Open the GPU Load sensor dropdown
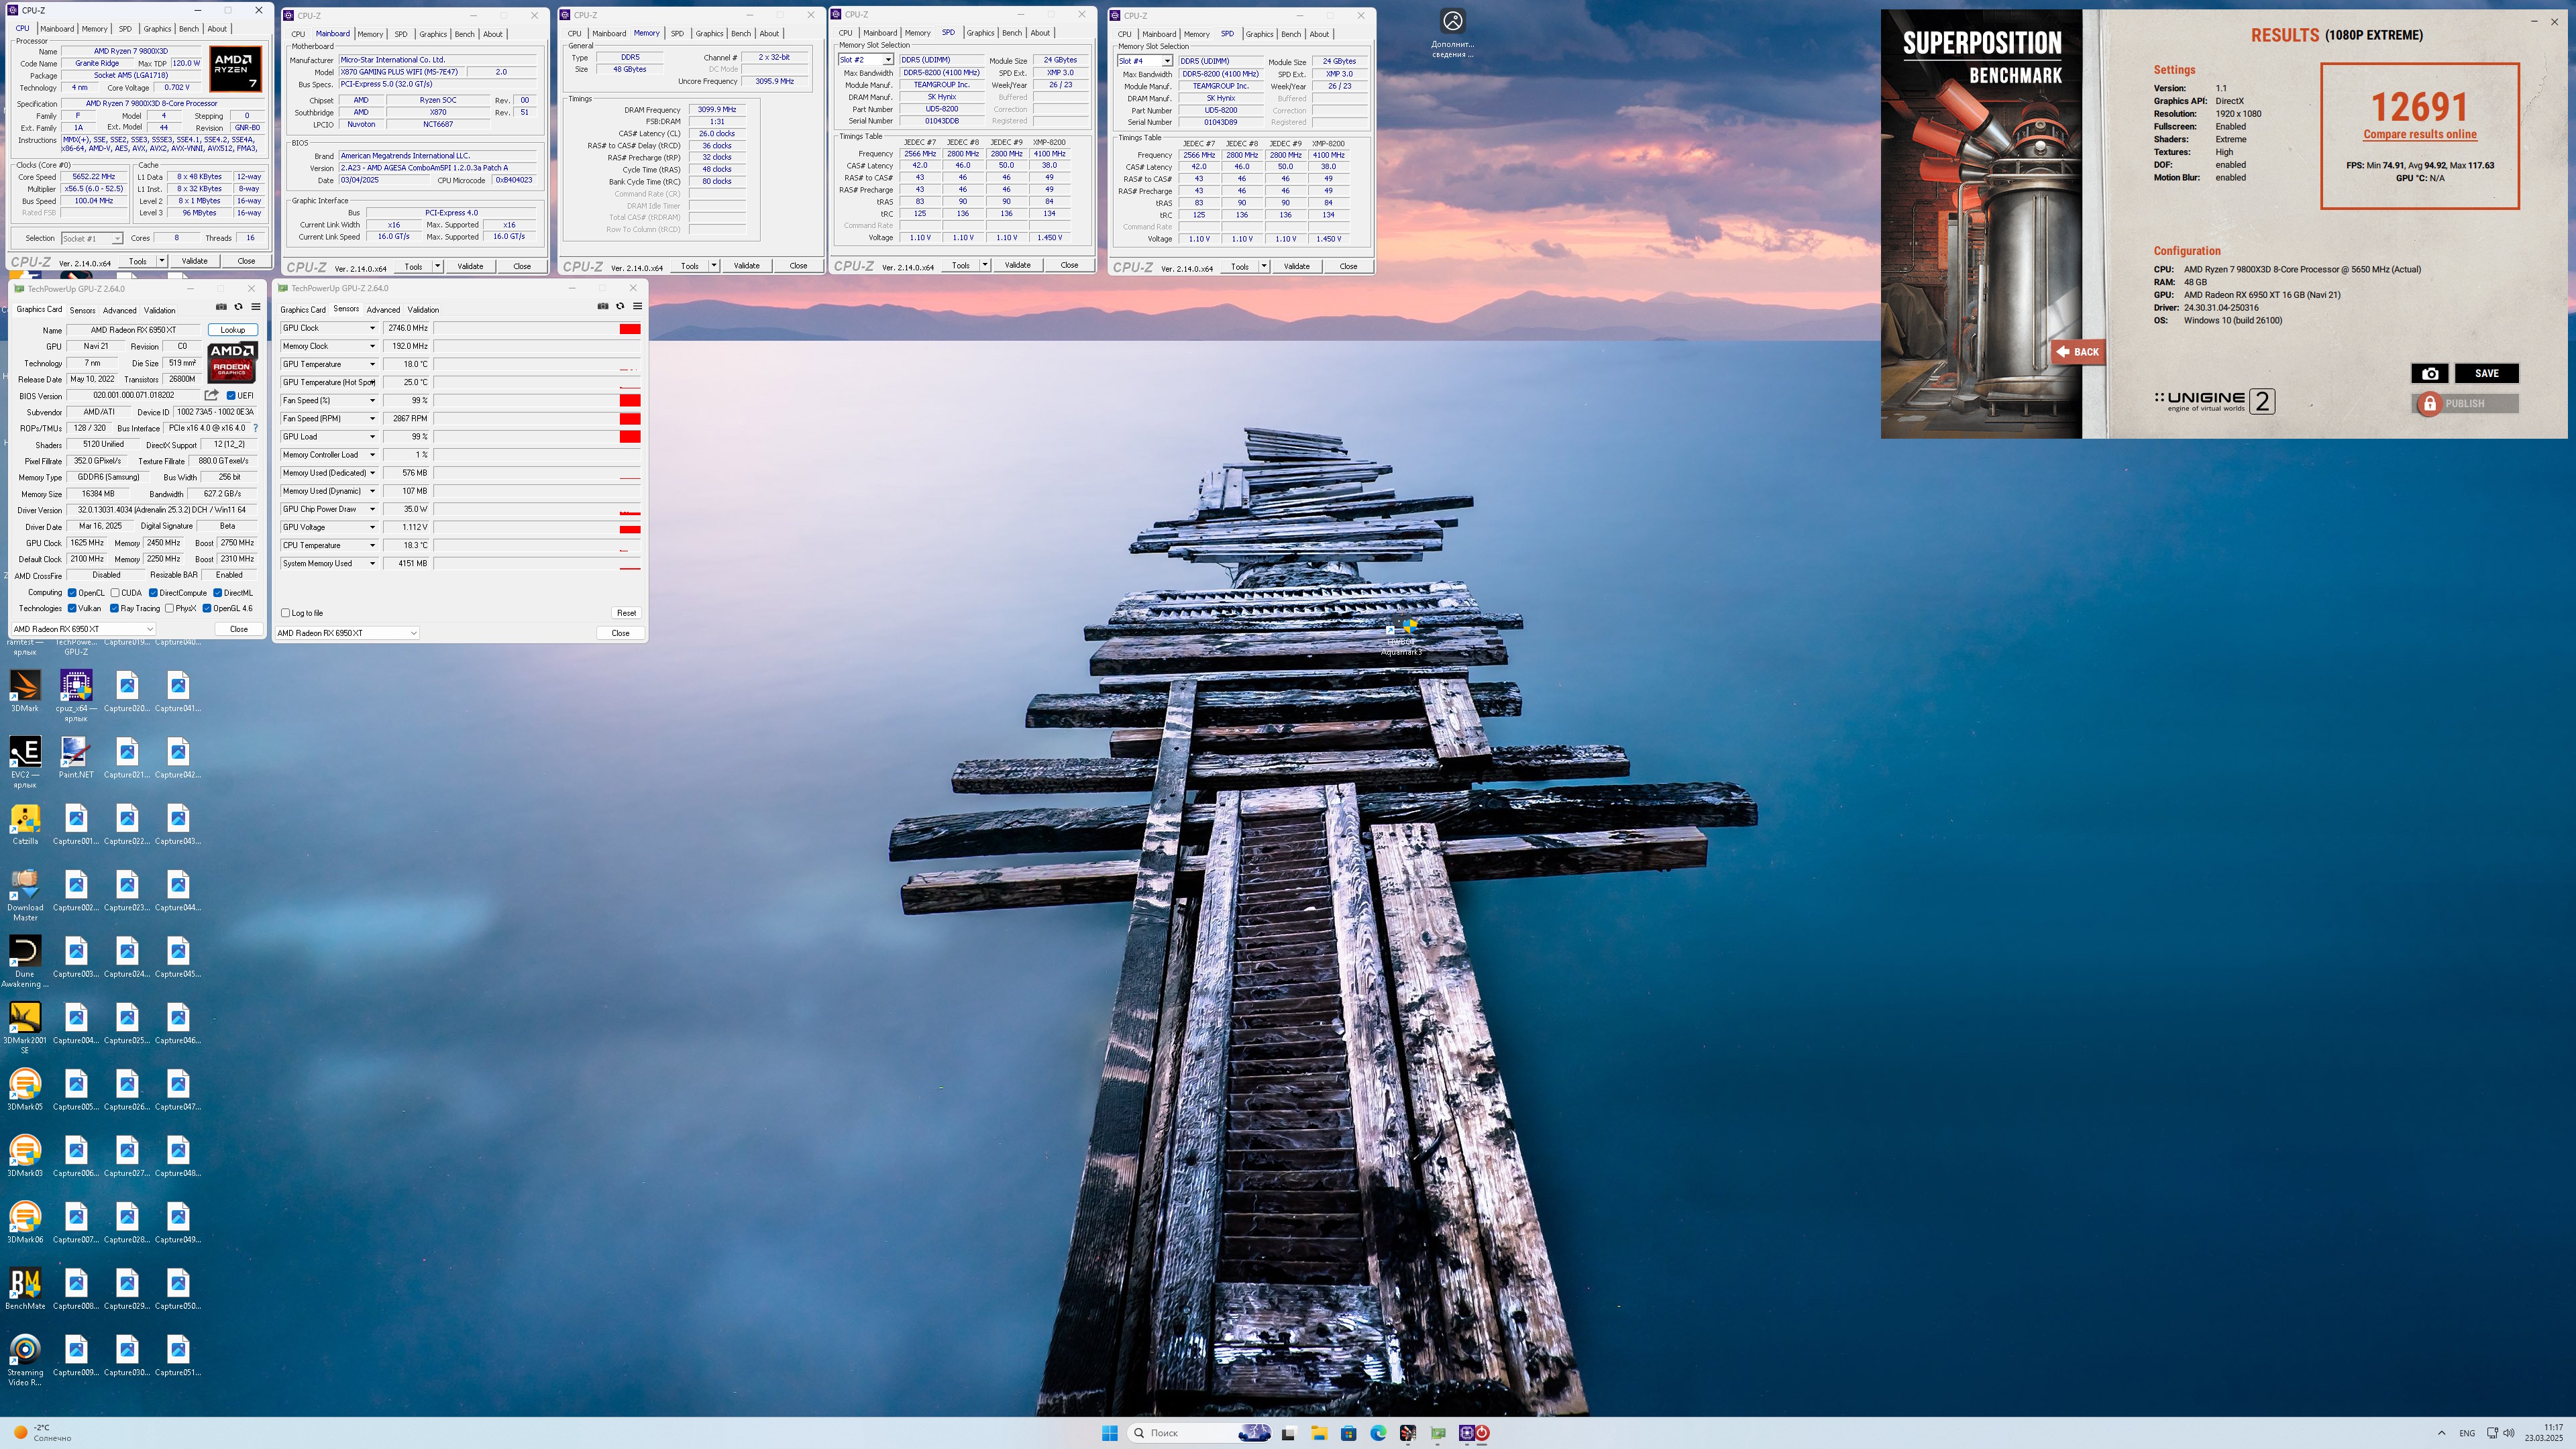2576x1449 pixels. point(372,437)
